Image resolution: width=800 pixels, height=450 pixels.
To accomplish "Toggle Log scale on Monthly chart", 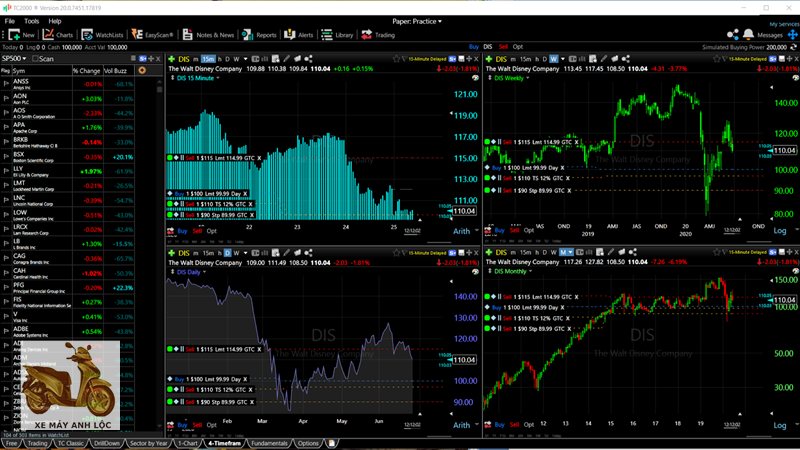I will coord(780,425).
